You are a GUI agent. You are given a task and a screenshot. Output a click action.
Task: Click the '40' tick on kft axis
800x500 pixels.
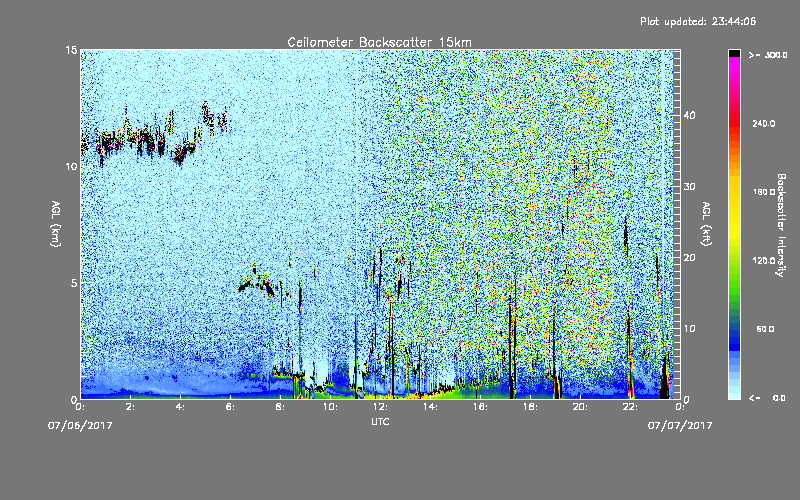[689, 115]
